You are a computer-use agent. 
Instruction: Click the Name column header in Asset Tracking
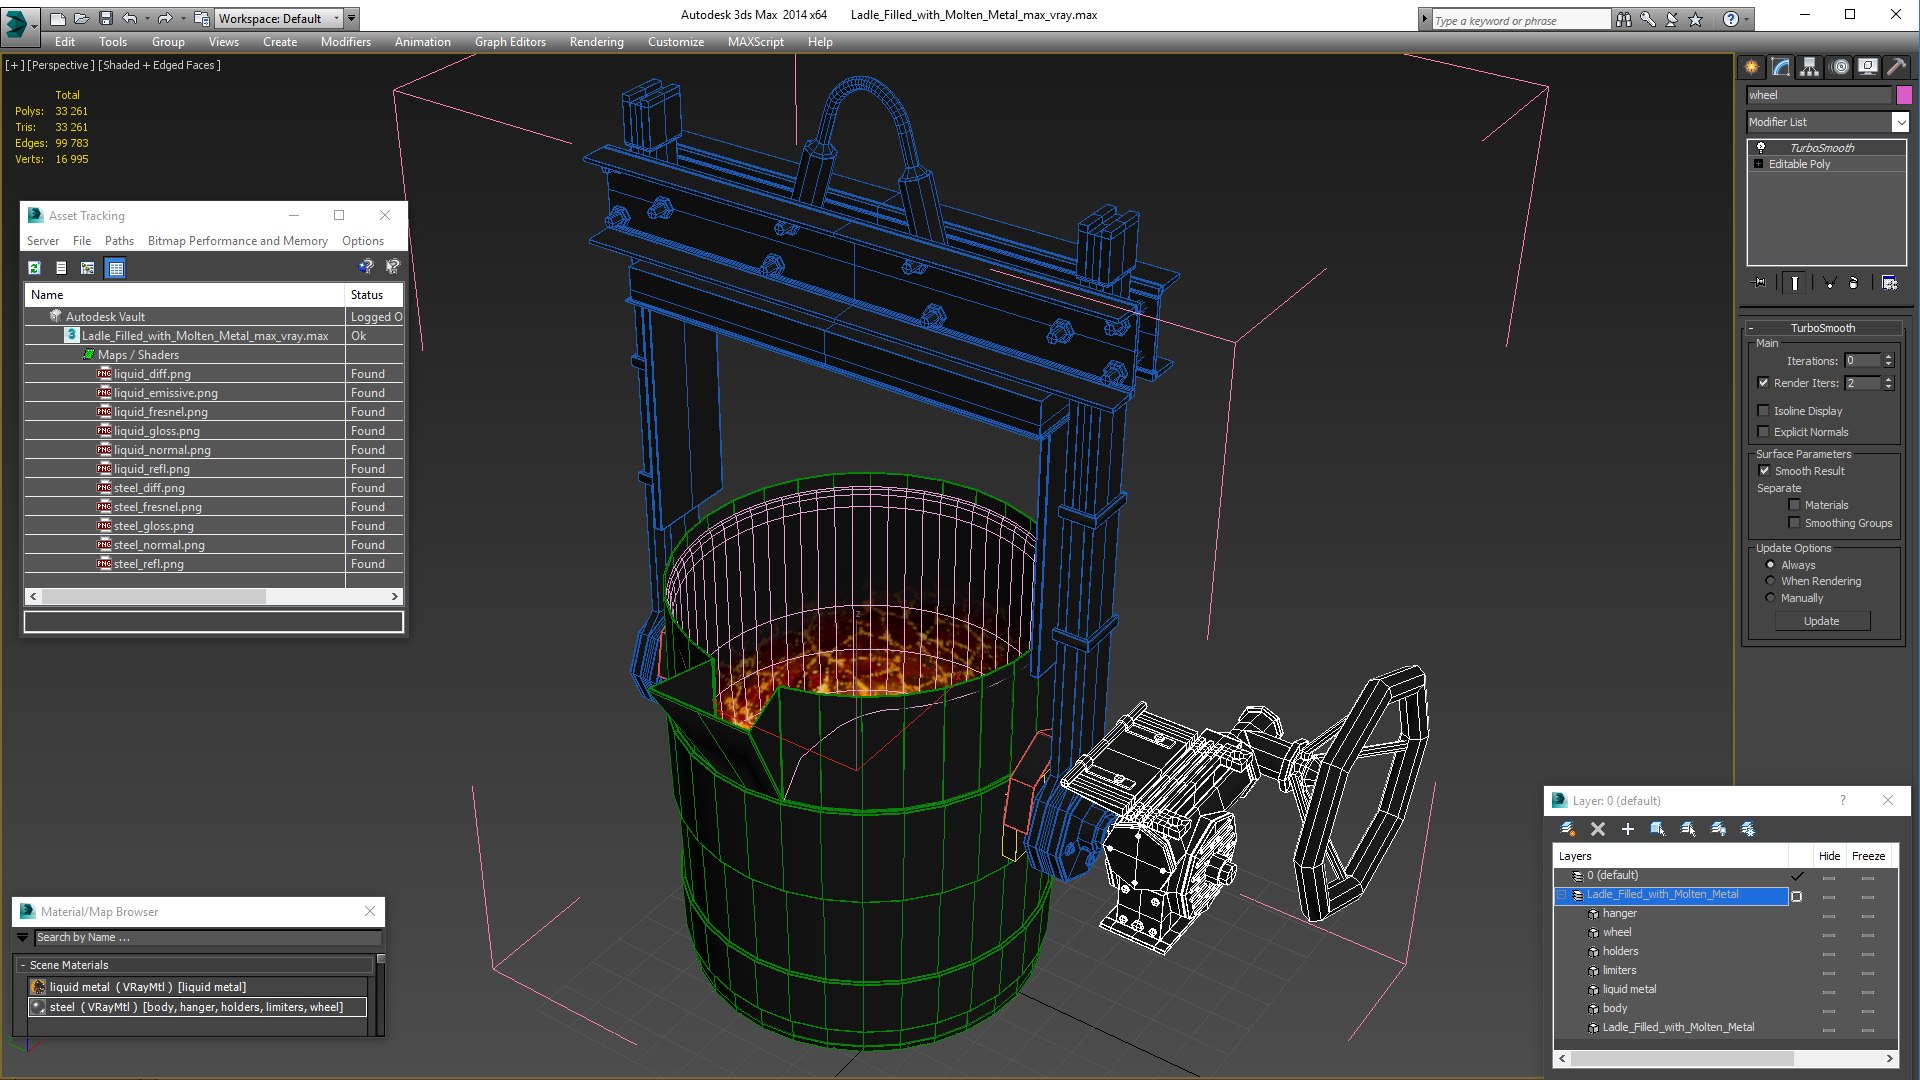[185, 295]
